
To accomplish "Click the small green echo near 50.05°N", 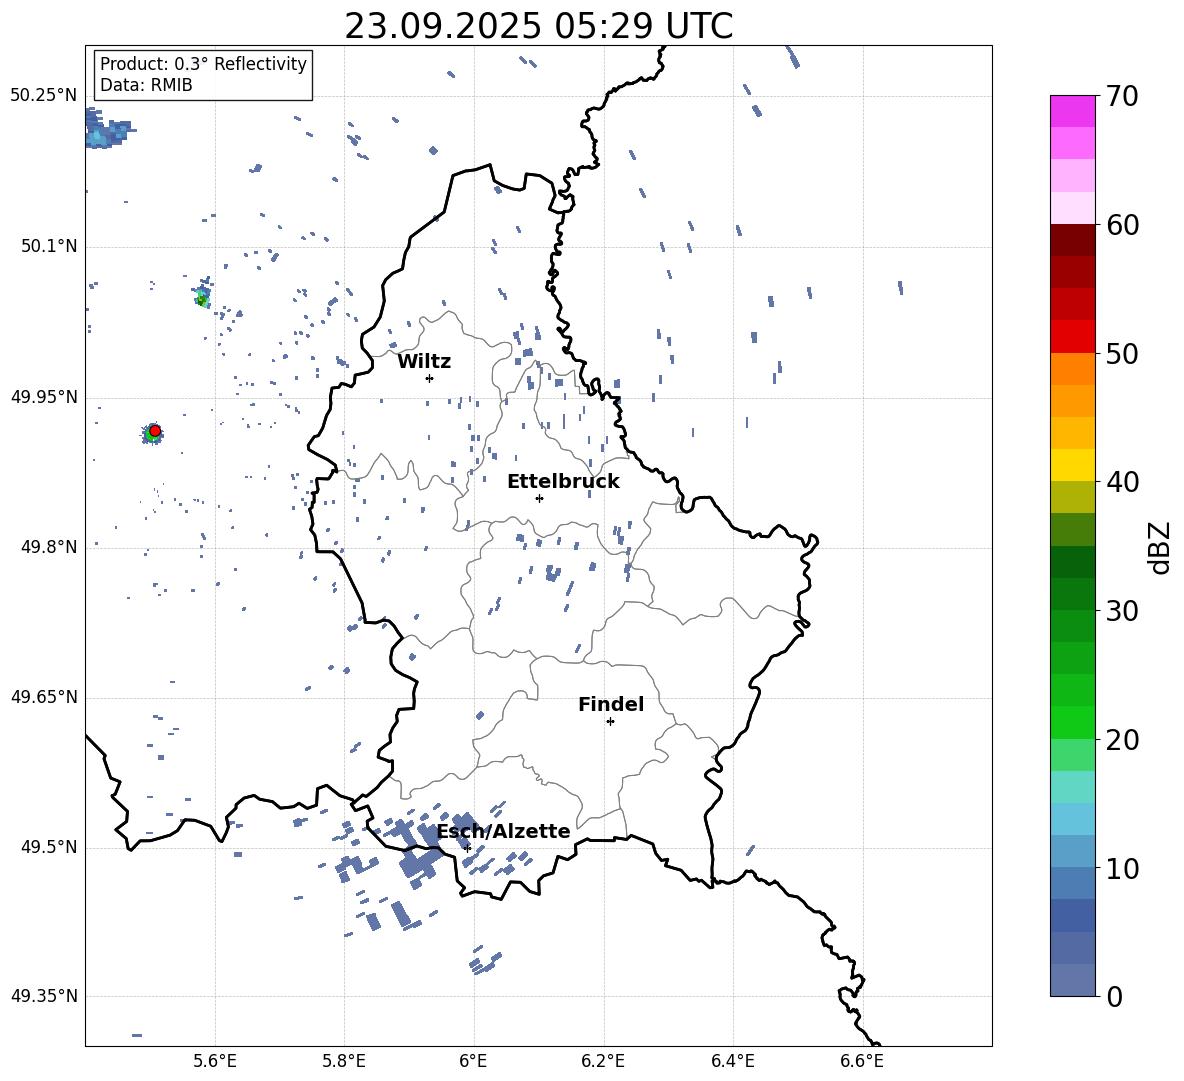I will point(202,298).
